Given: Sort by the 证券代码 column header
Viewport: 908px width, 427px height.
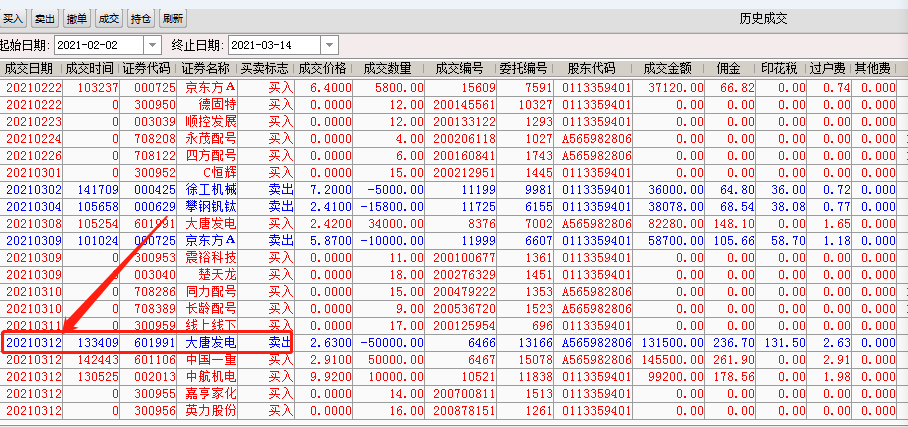Looking at the screenshot, I should pos(149,69).
